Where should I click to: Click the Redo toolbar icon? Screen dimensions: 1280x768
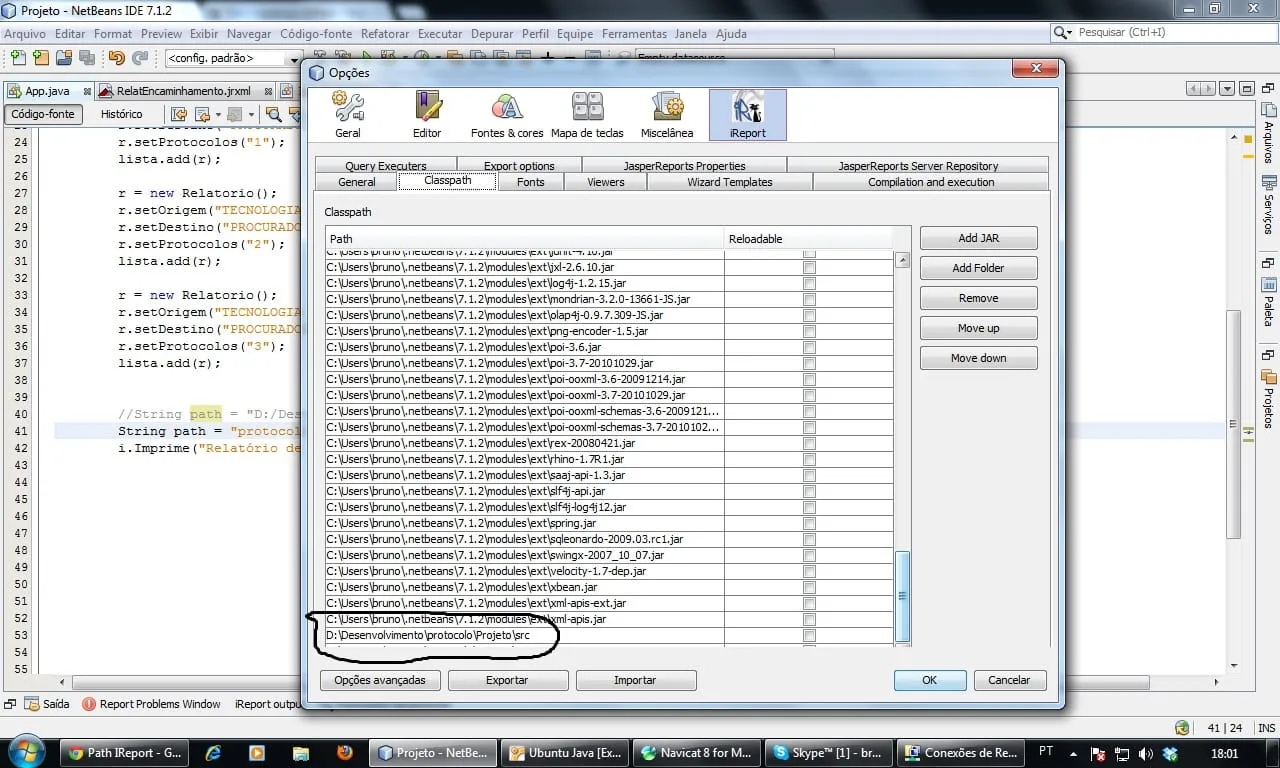[140, 58]
